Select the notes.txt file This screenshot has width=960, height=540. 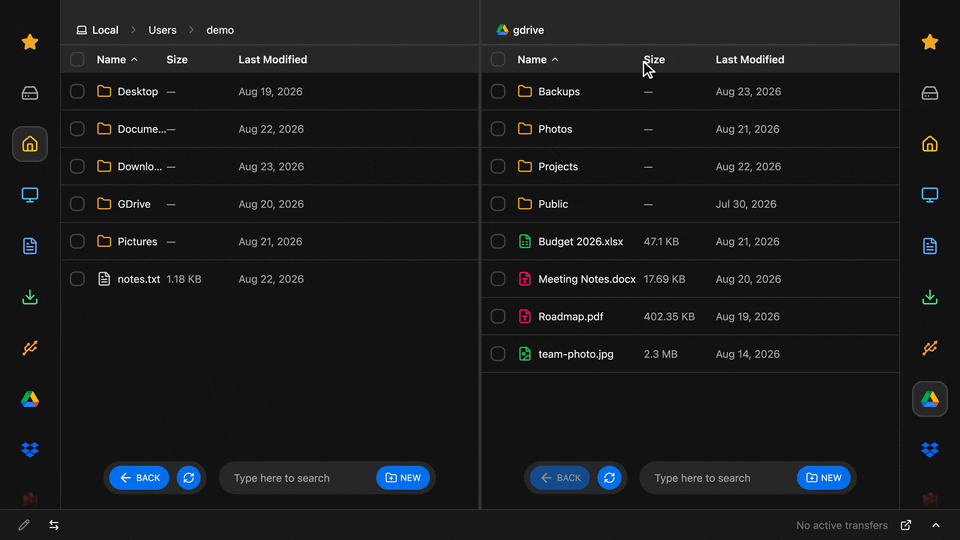pyautogui.click(x=269, y=279)
